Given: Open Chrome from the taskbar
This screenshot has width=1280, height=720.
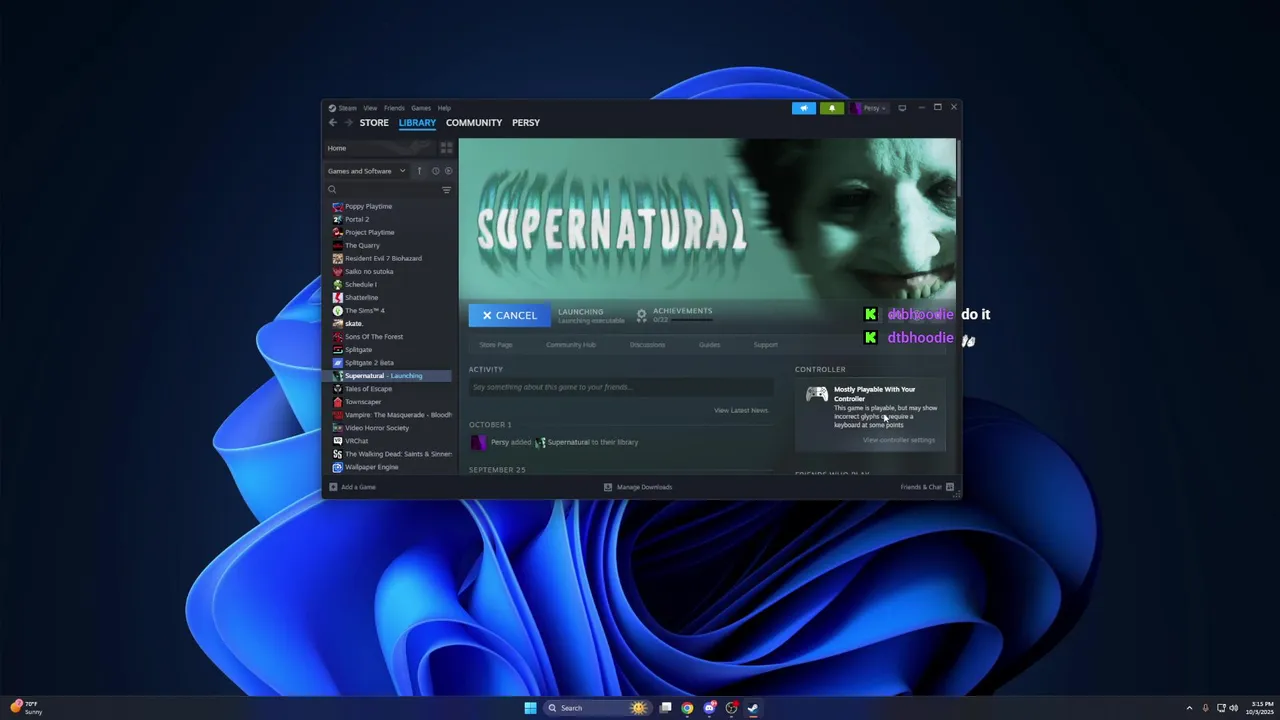Looking at the screenshot, I should click(x=687, y=708).
